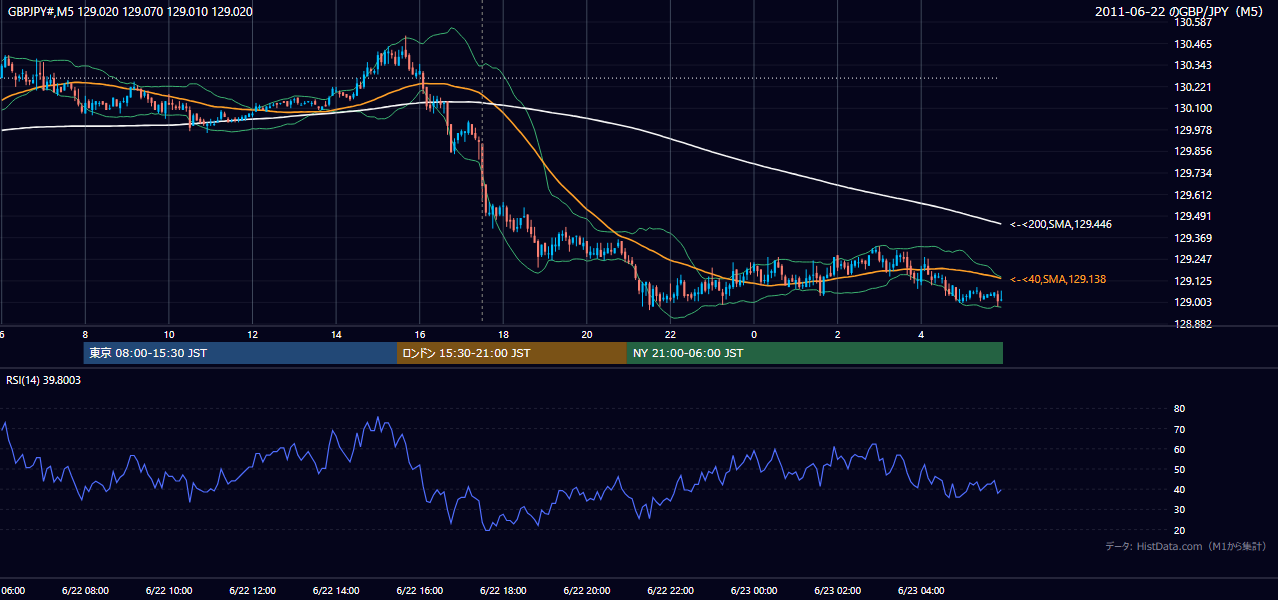Click price axis value 129.125
The width and height of the screenshot is (1278, 600).
pos(1193,281)
